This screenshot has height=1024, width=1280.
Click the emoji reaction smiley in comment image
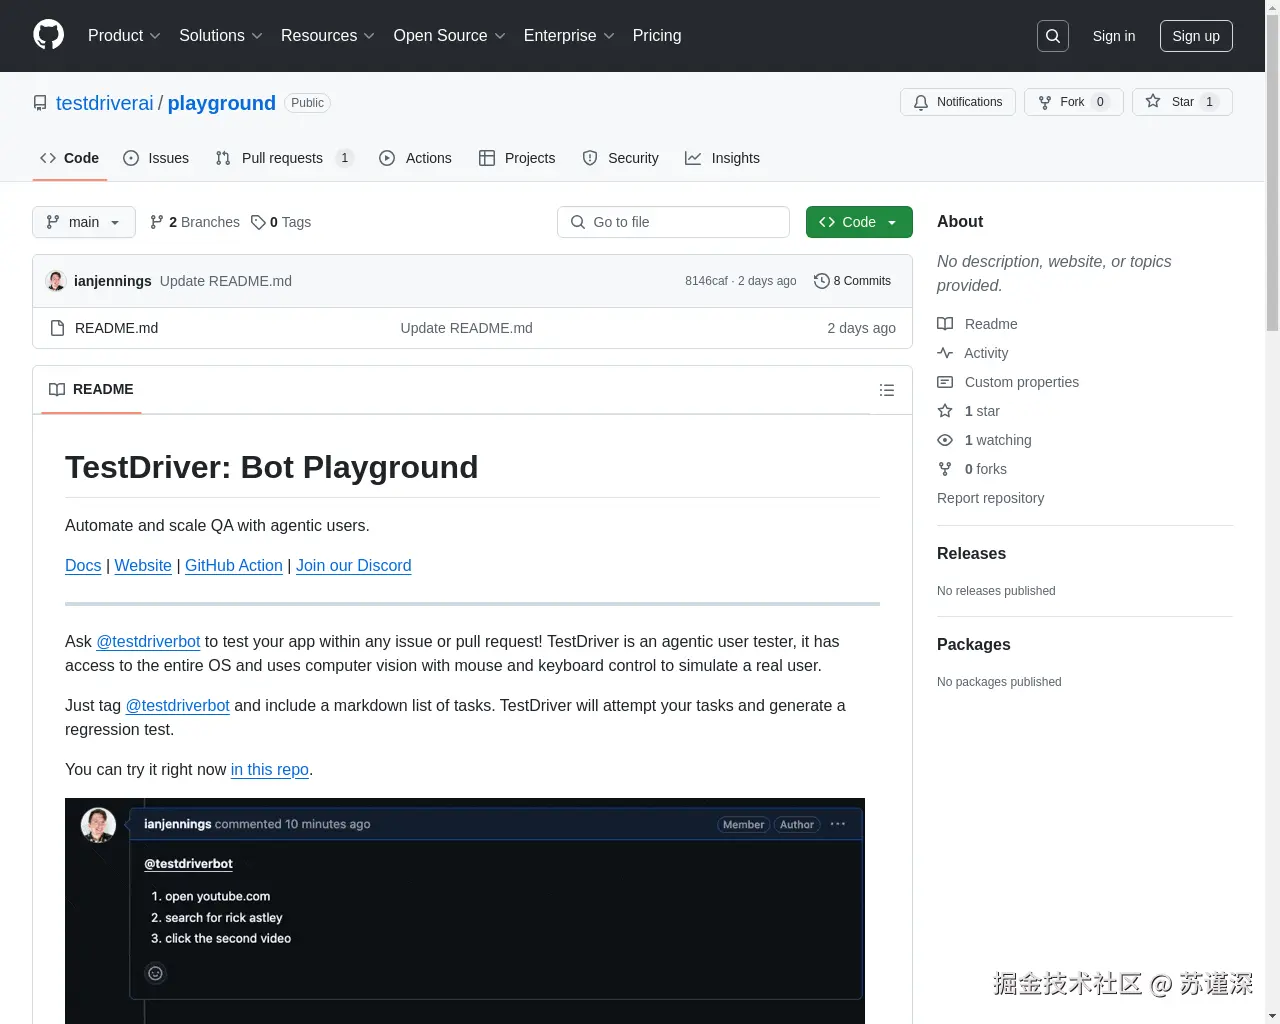point(155,973)
